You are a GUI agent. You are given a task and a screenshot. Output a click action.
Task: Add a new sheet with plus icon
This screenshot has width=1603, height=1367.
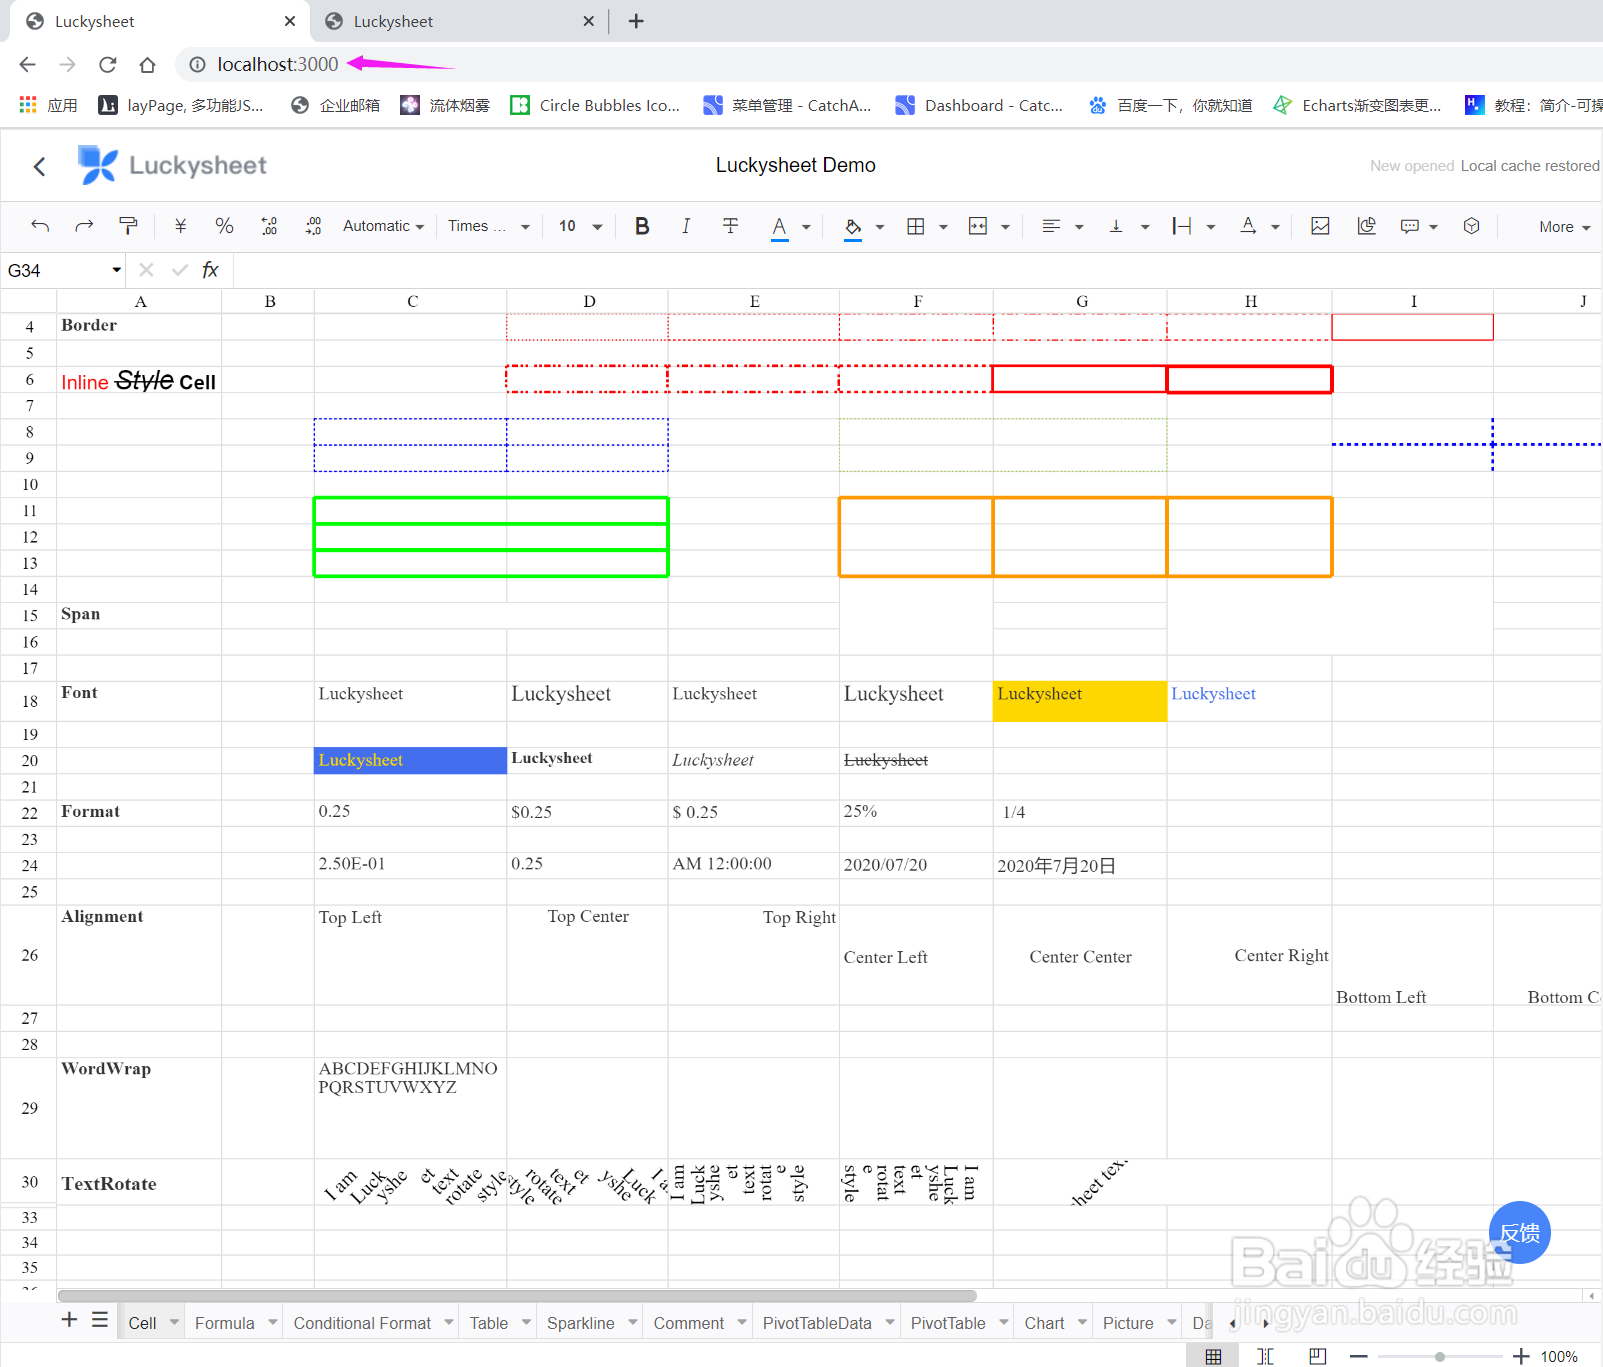coord(69,1320)
